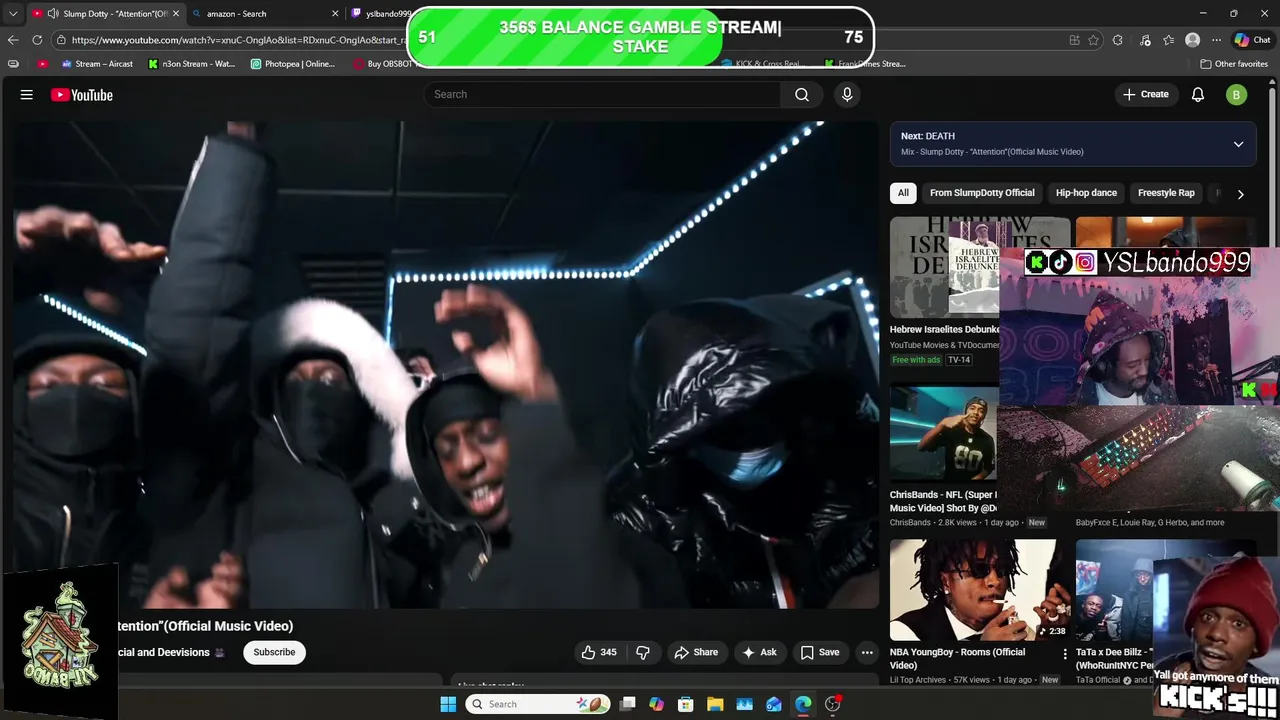Open Edge Settings and more ellipsis menu
1280x720 pixels.
tap(1216, 40)
